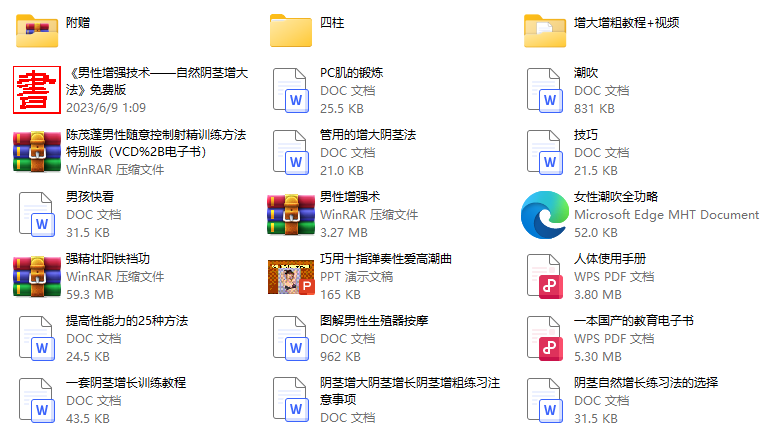Select the 男性增强术 WinRAR archive icon
The height and width of the screenshot is (435, 771).
pyautogui.click(x=291, y=214)
